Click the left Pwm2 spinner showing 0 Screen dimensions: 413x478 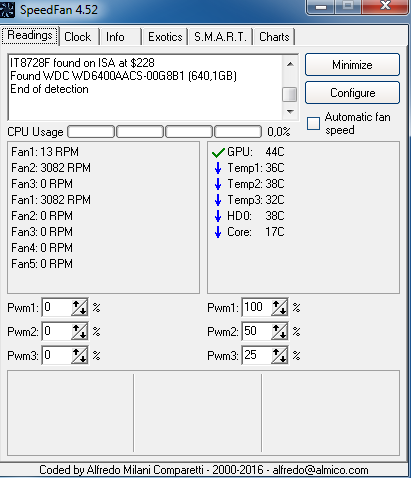[x=79, y=331]
